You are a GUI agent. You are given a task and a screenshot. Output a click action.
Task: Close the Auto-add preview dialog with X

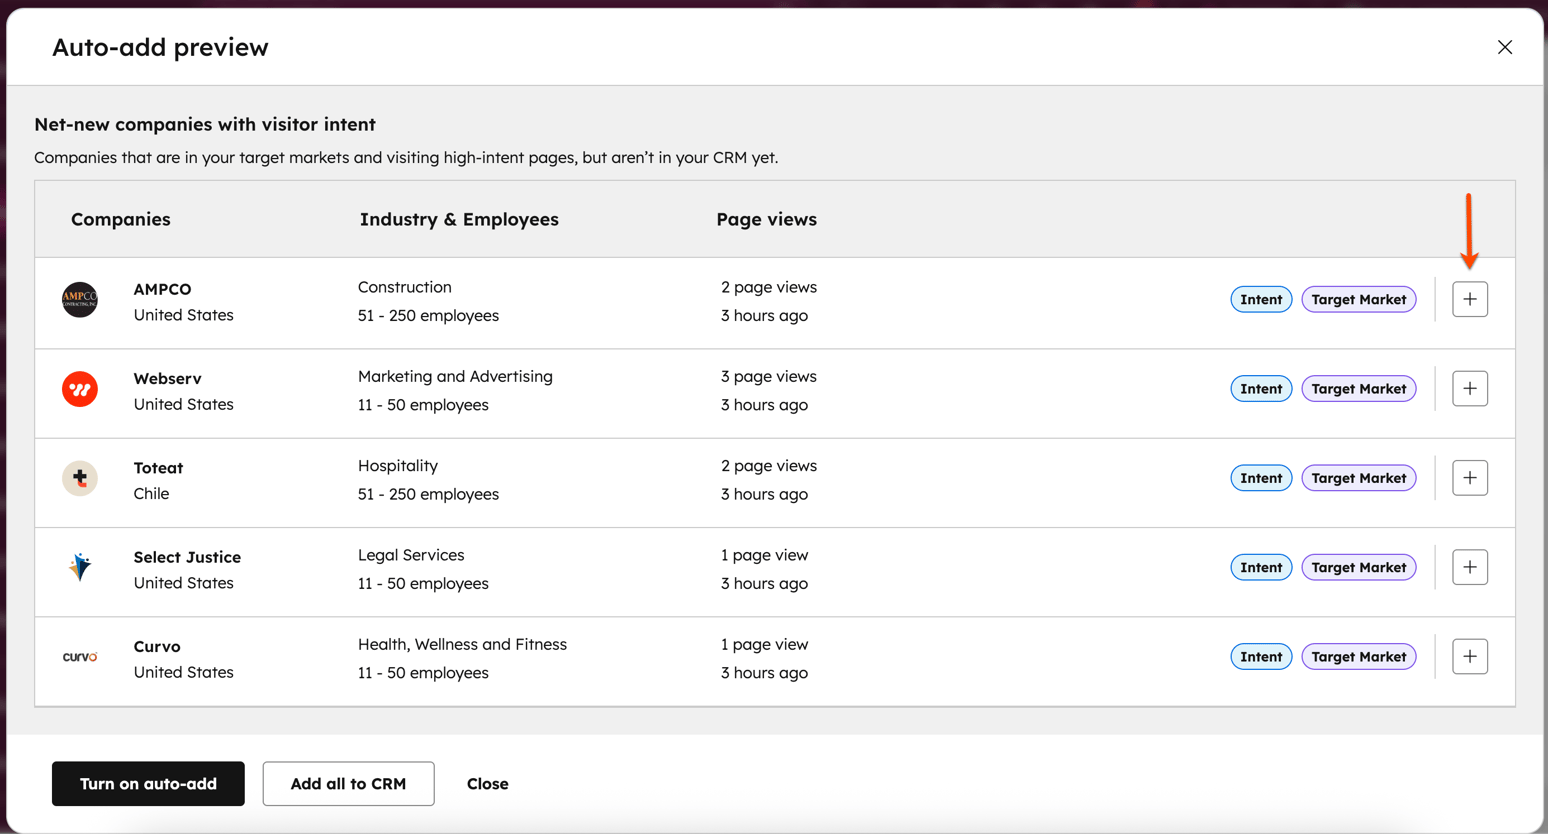(1504, 47)
